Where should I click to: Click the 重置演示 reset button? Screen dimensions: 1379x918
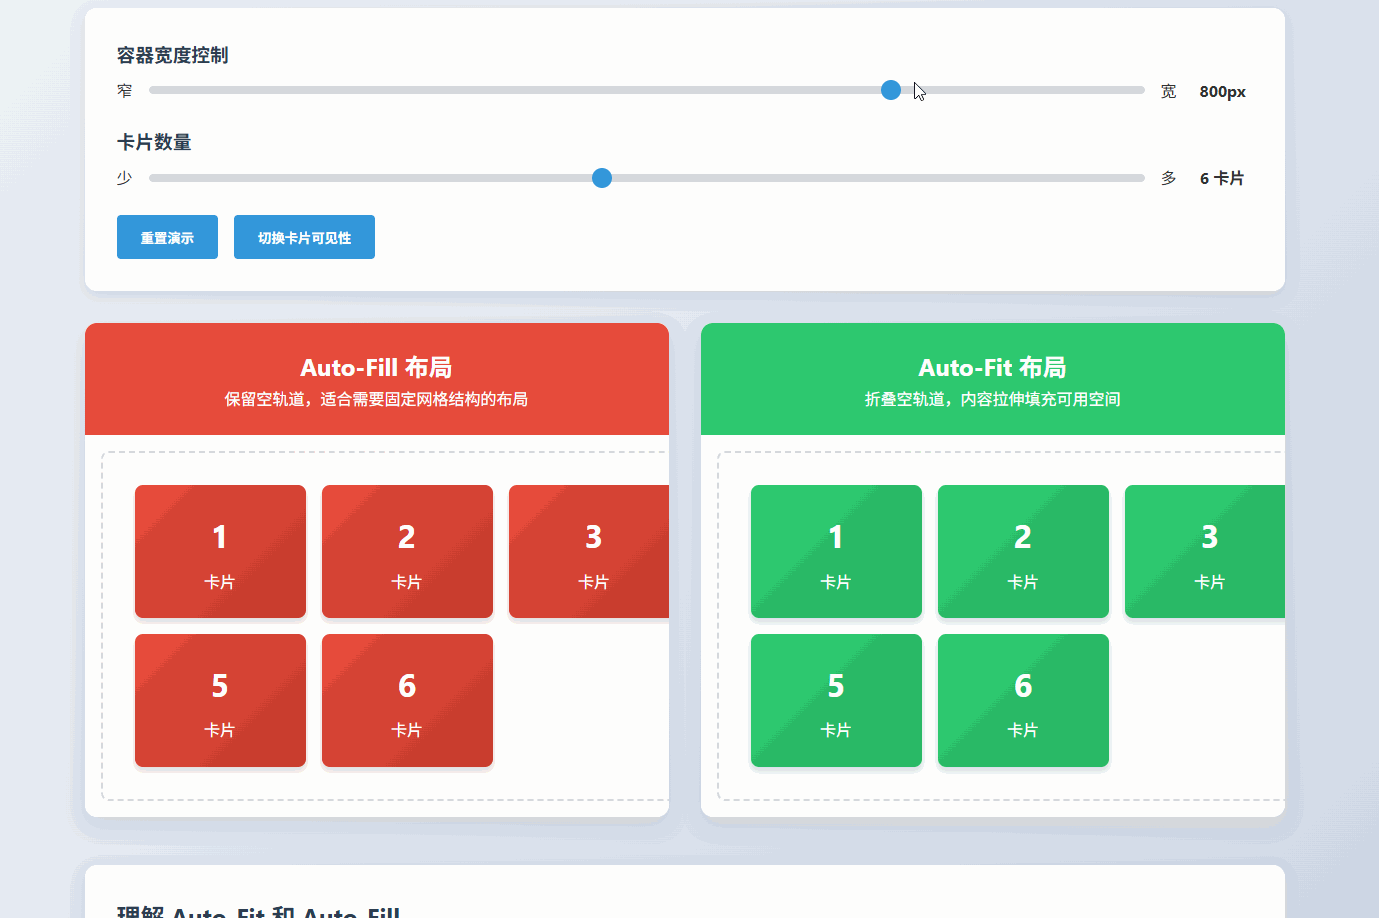click(x=167, y=237)
